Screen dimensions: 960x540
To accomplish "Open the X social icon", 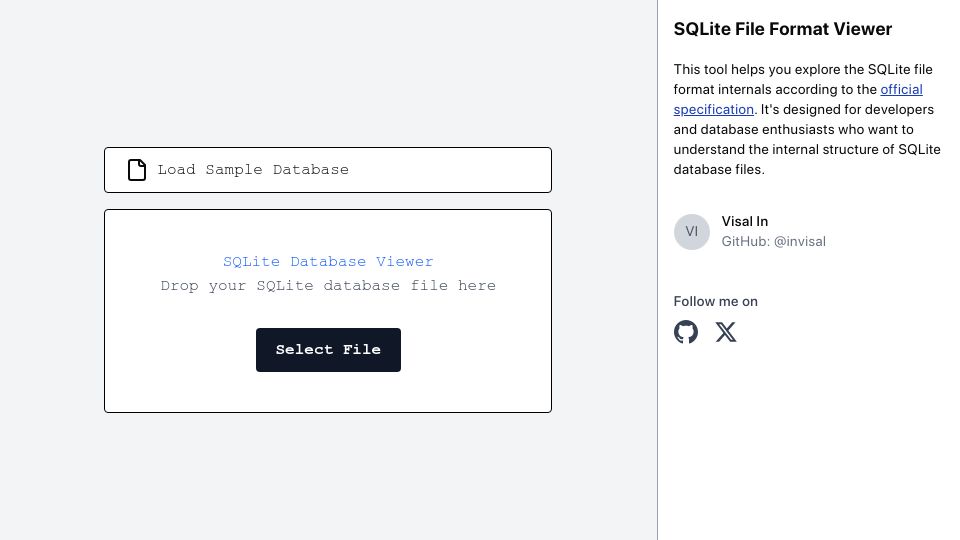I will 726,332.
